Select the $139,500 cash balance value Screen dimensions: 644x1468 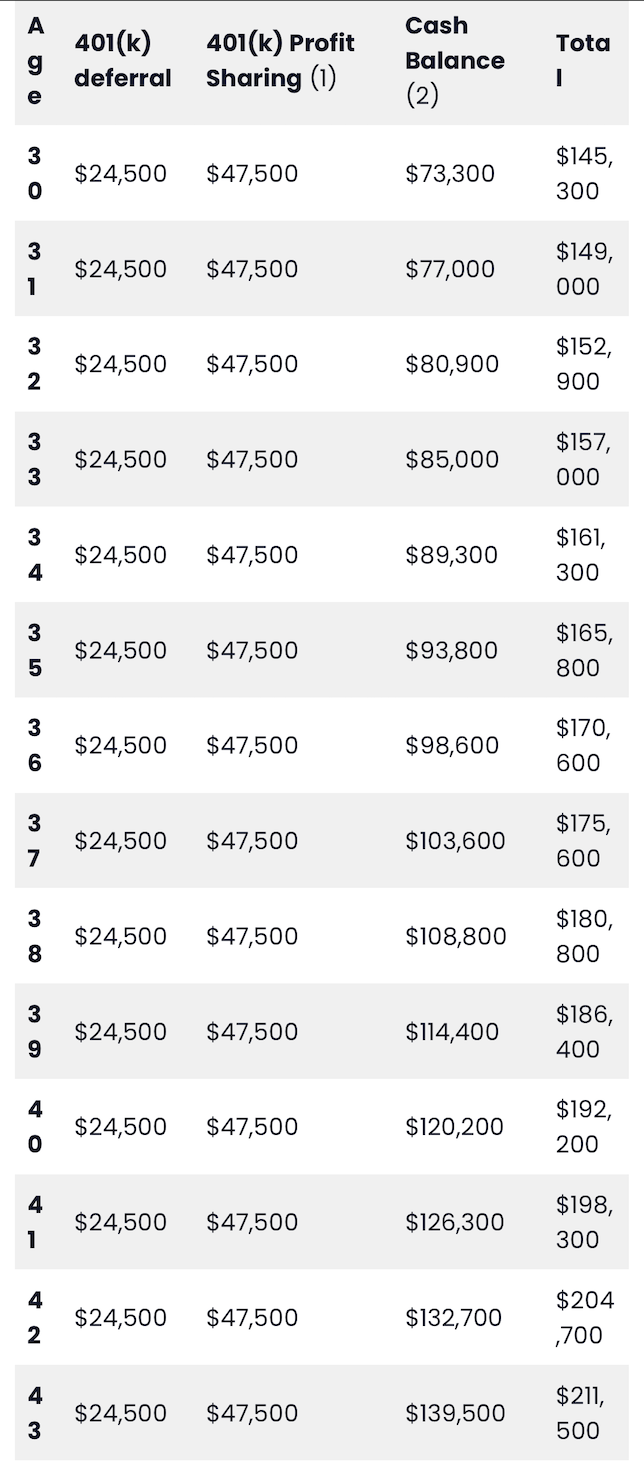455,1413
